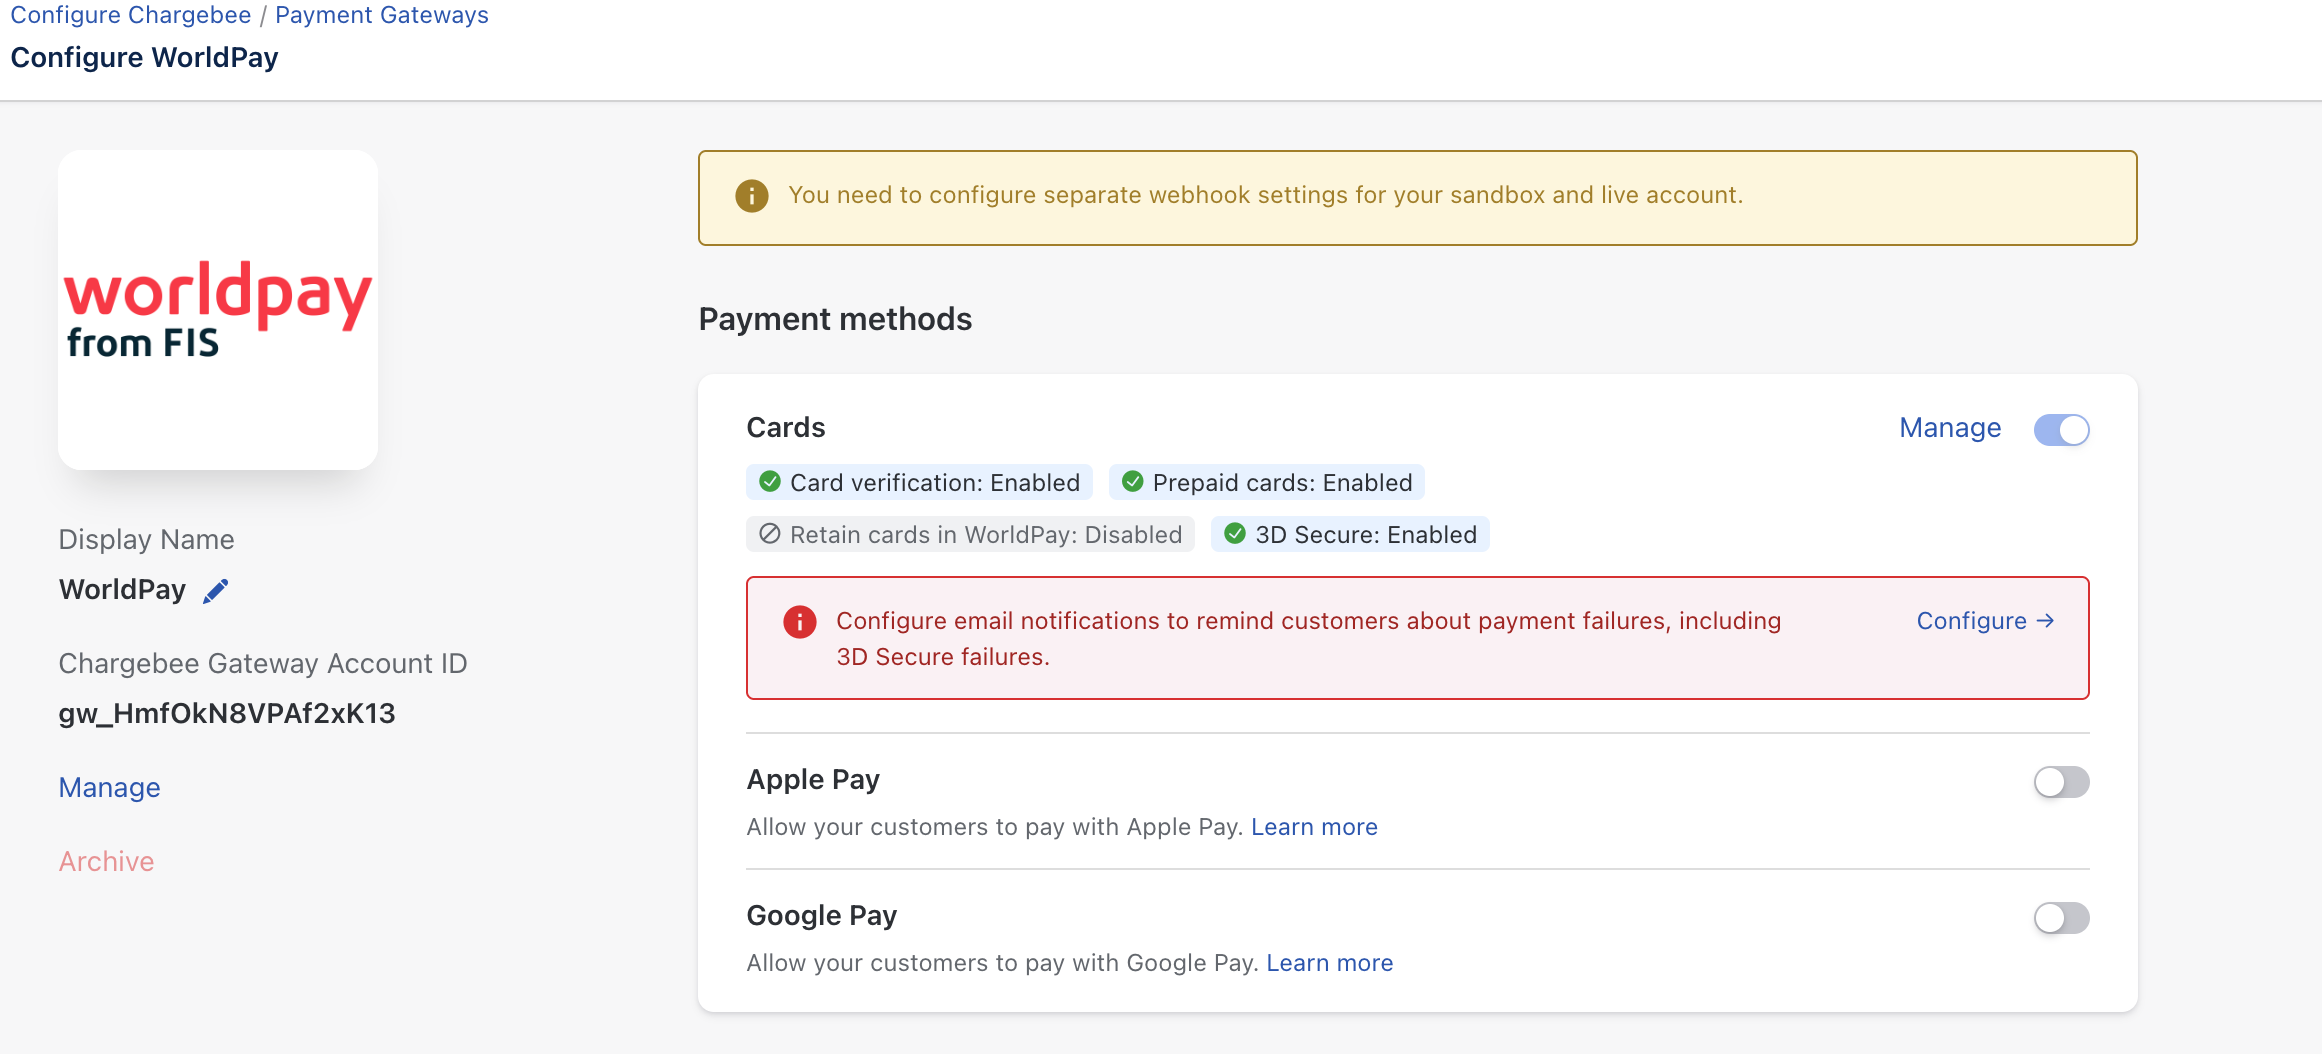
Task: Click the pencil icon beside WorldPay display name
Action: pyautogui.click(x=216, y=591)
